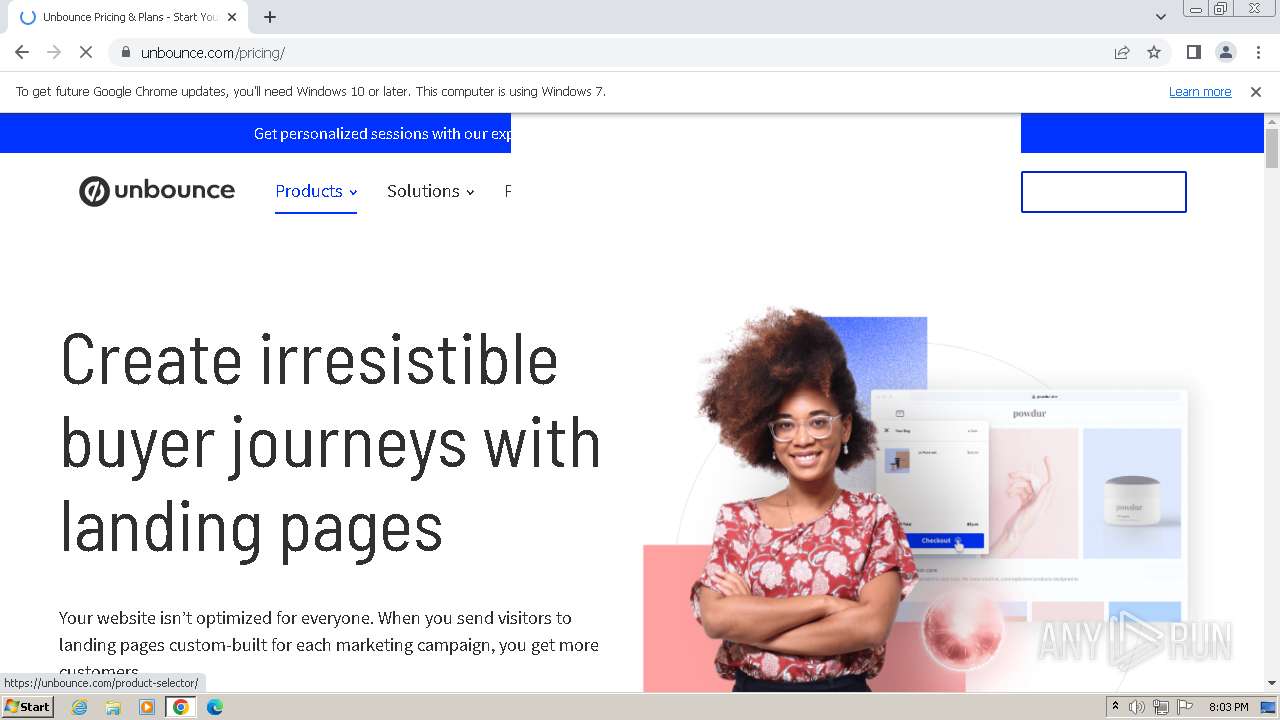
Task: Click the scroll down arrow
Action: pos(1272,683)
